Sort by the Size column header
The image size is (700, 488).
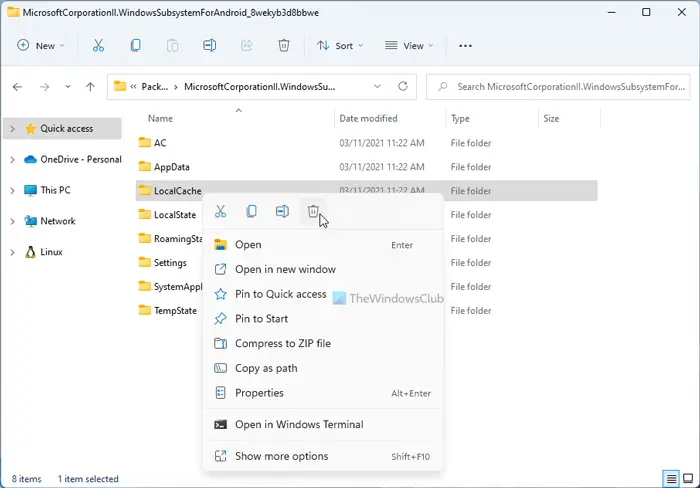(551, 118)
